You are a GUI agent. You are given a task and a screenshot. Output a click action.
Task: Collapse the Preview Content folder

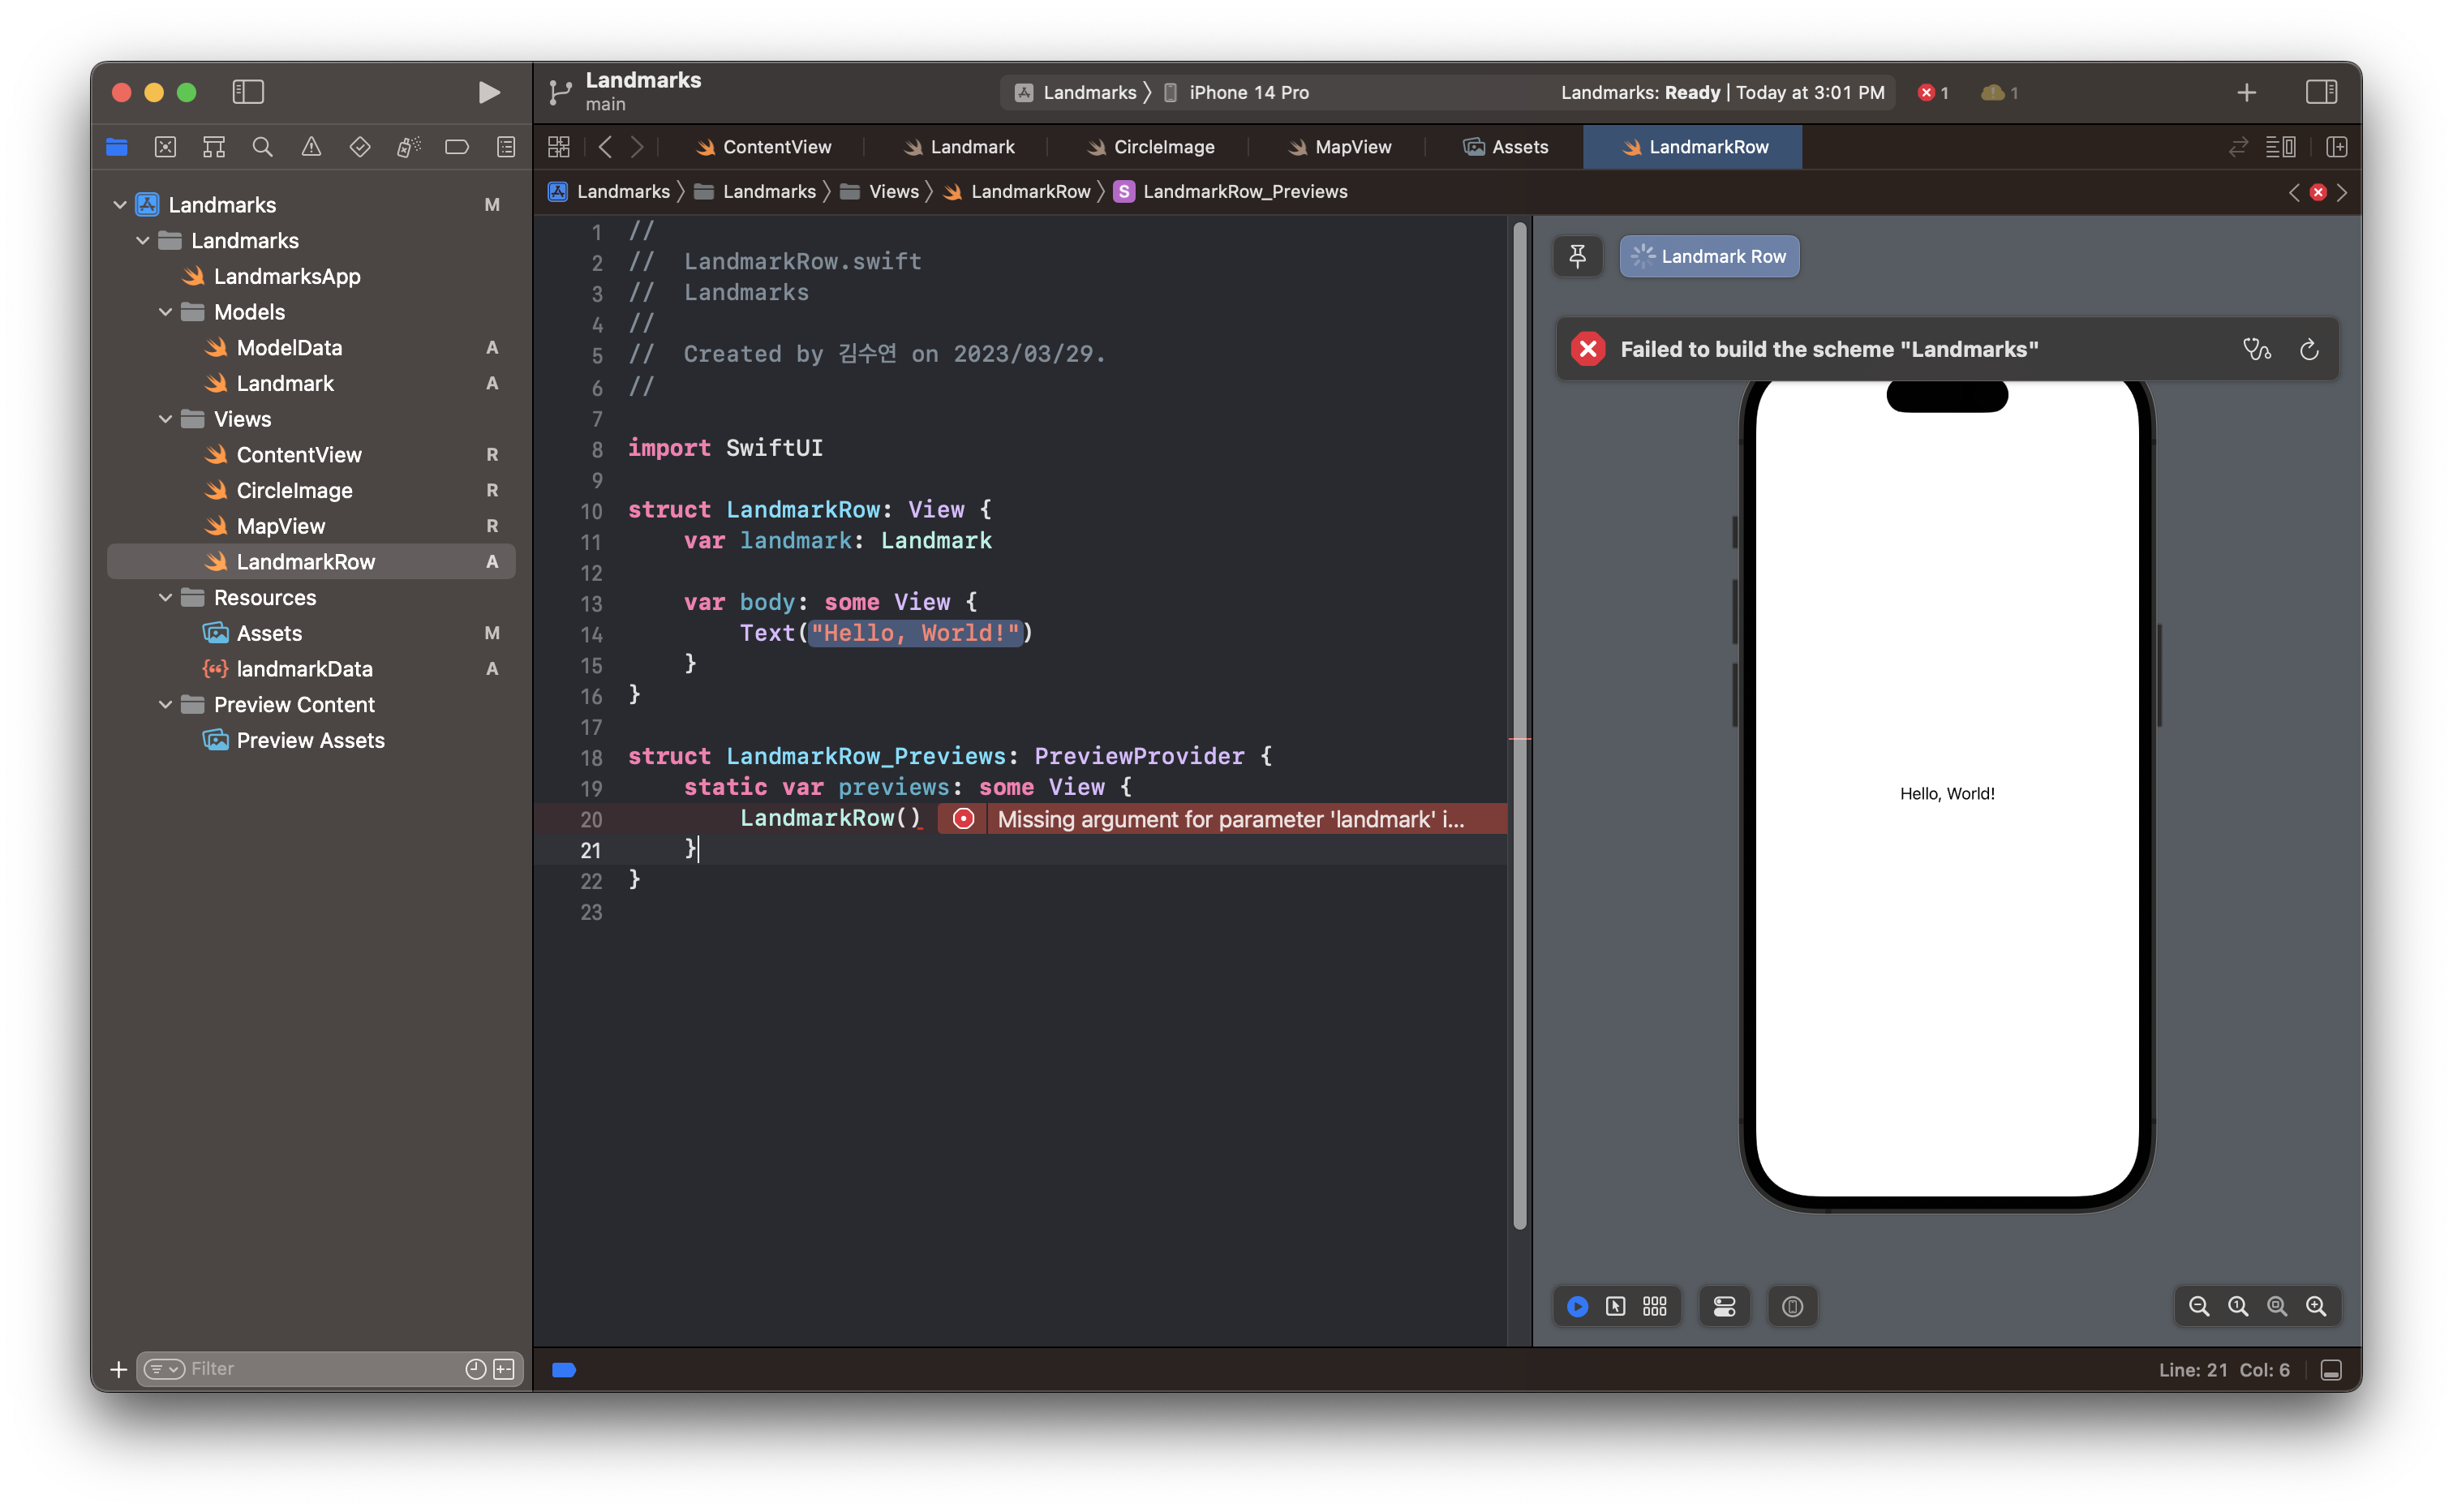click(x=165, y=704)
